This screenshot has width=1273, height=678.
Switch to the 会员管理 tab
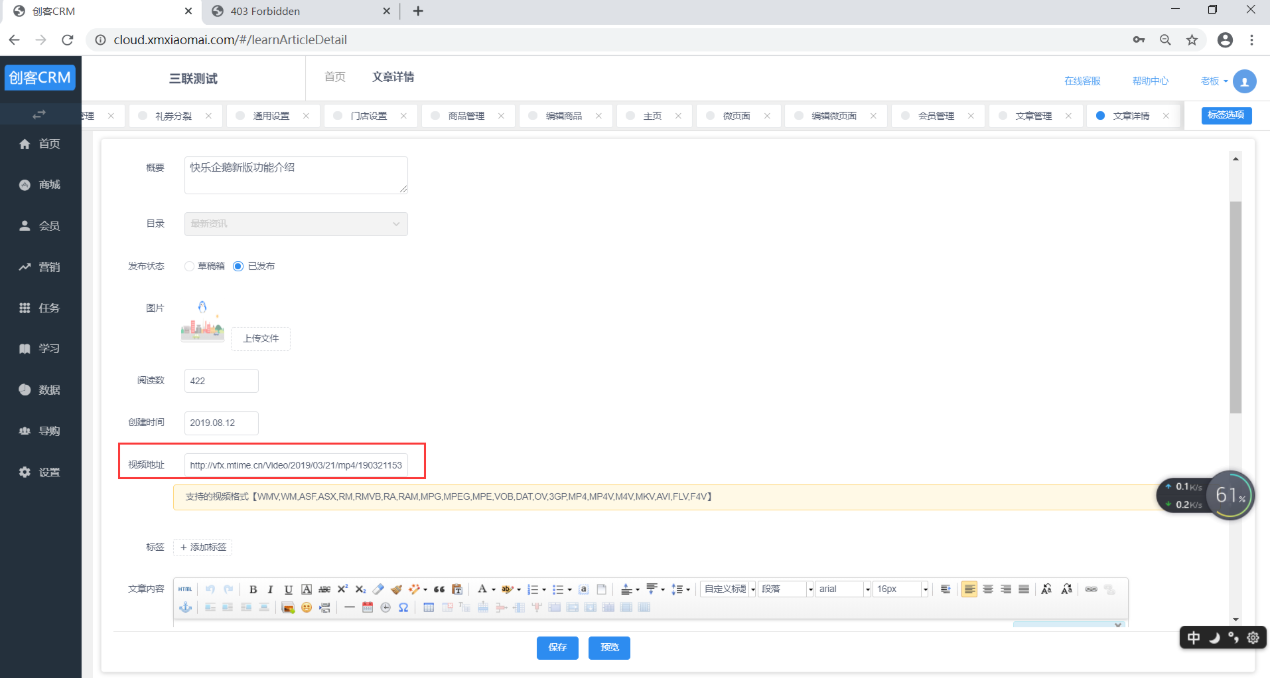[936, 116]
